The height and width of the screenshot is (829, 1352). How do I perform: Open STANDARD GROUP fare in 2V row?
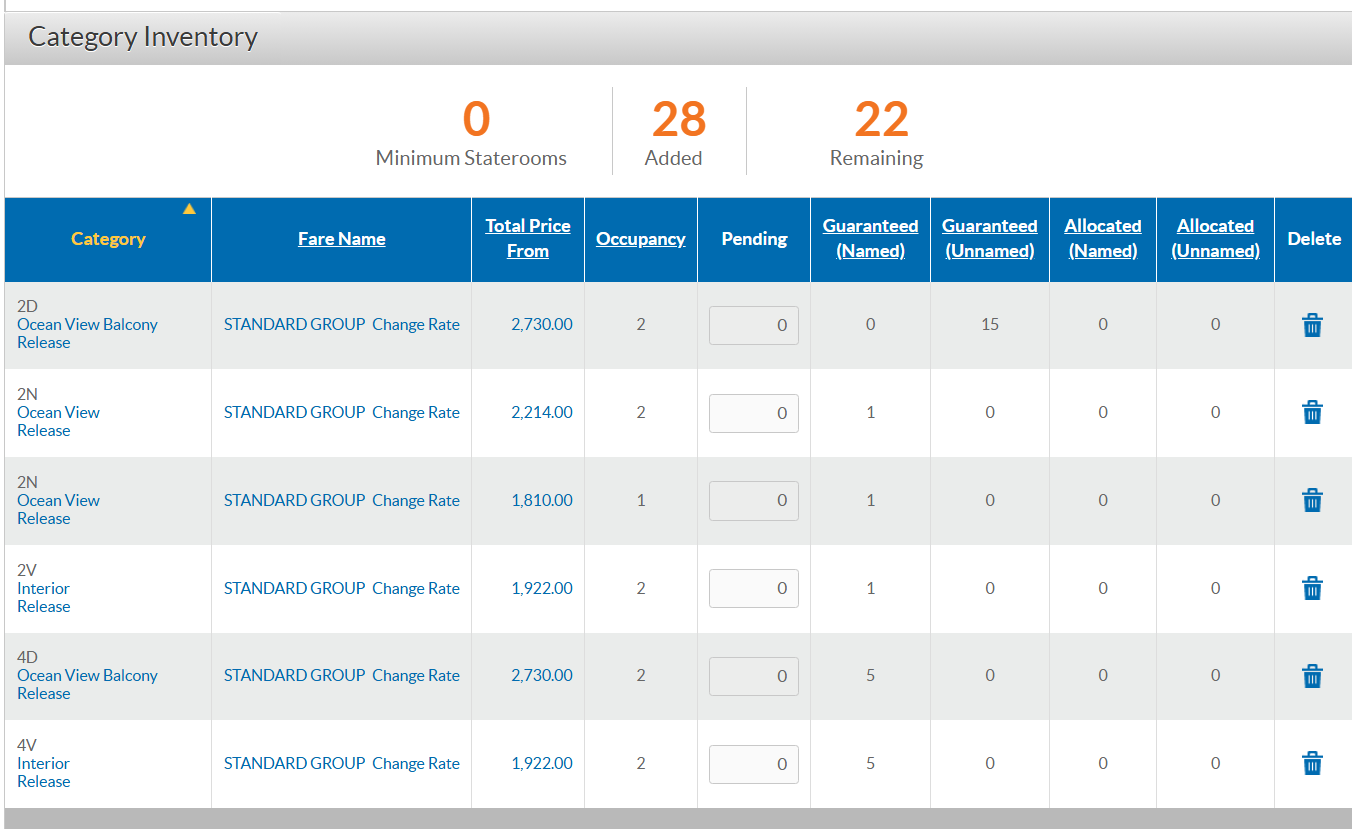[294, 588]
